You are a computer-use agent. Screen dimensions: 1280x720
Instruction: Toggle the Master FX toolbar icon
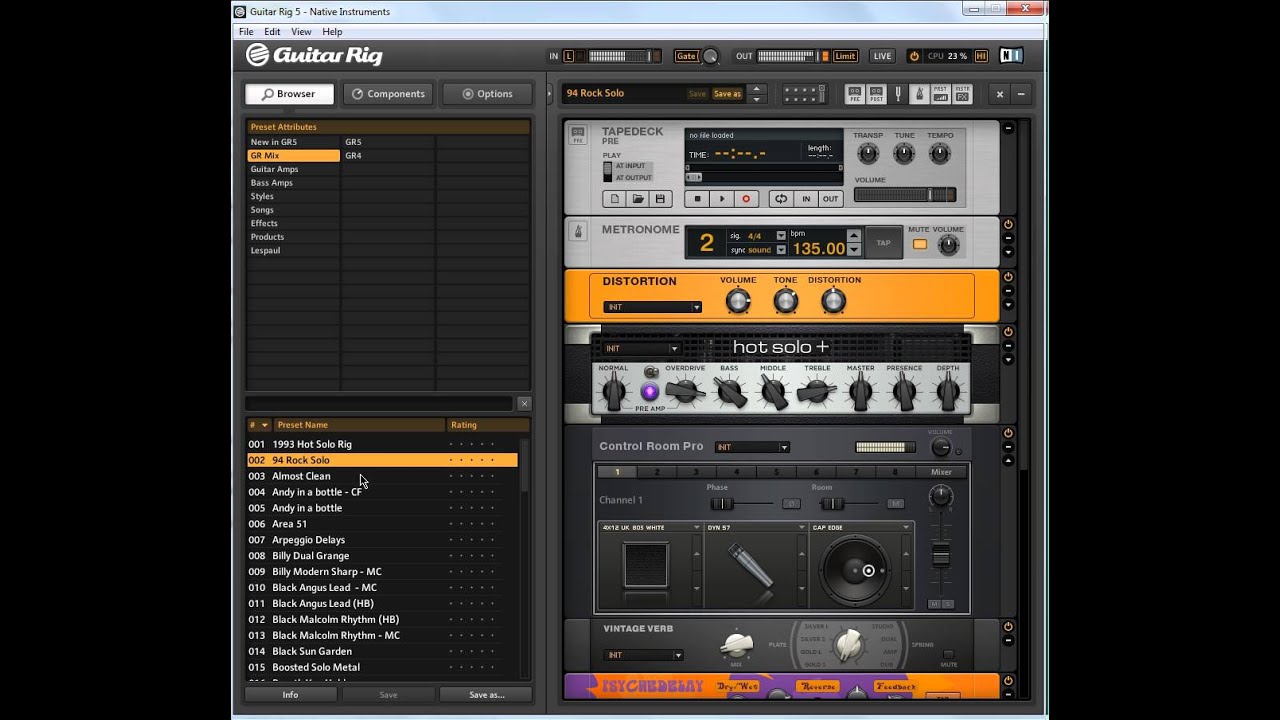pyautogui.click(x=962, y=94)
